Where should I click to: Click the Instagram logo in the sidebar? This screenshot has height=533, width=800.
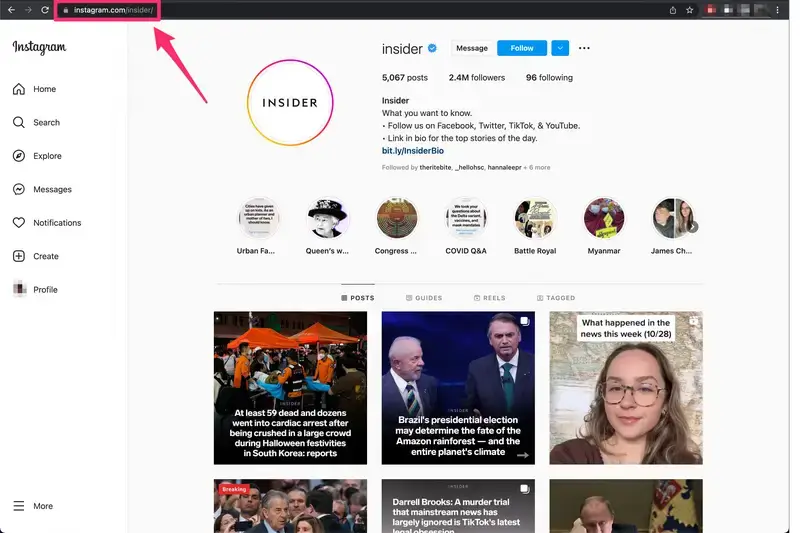click(39, 47)
